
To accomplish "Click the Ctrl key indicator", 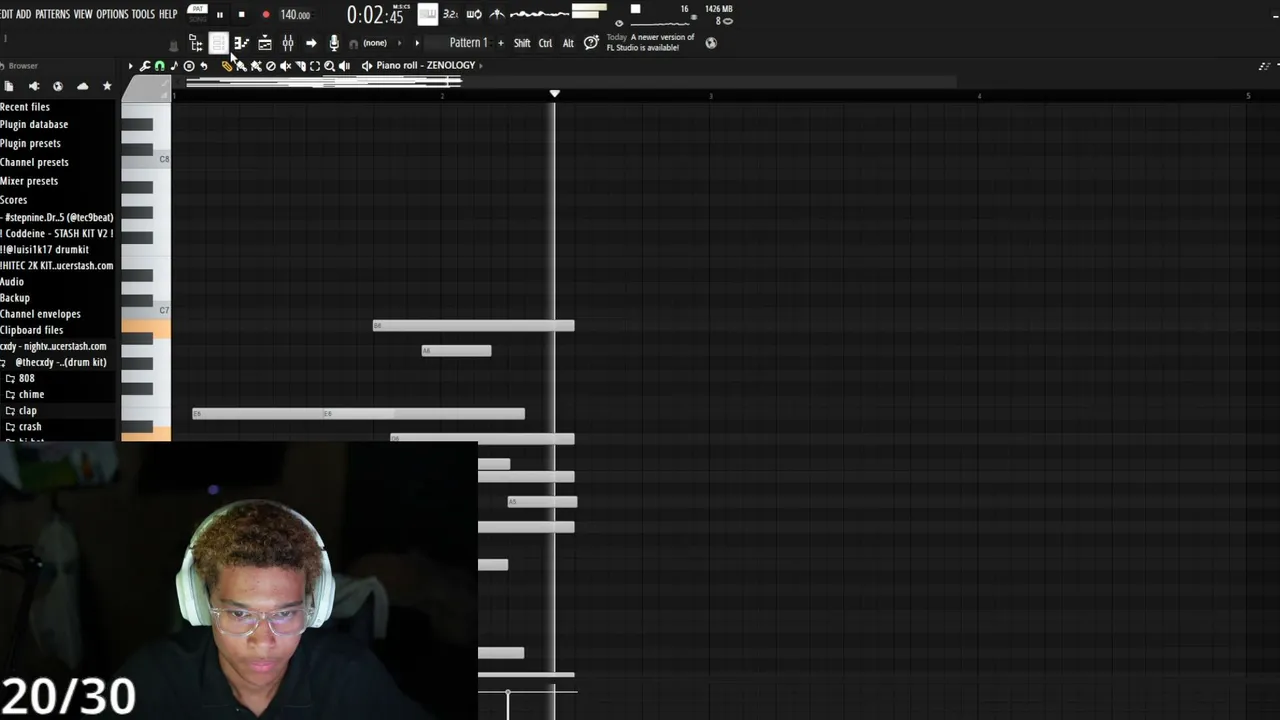I will pos(545,43).
